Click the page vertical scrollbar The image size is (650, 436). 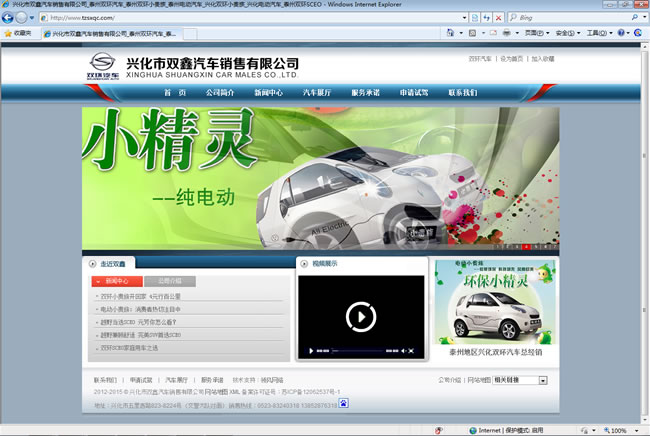[x=645, y=232]
